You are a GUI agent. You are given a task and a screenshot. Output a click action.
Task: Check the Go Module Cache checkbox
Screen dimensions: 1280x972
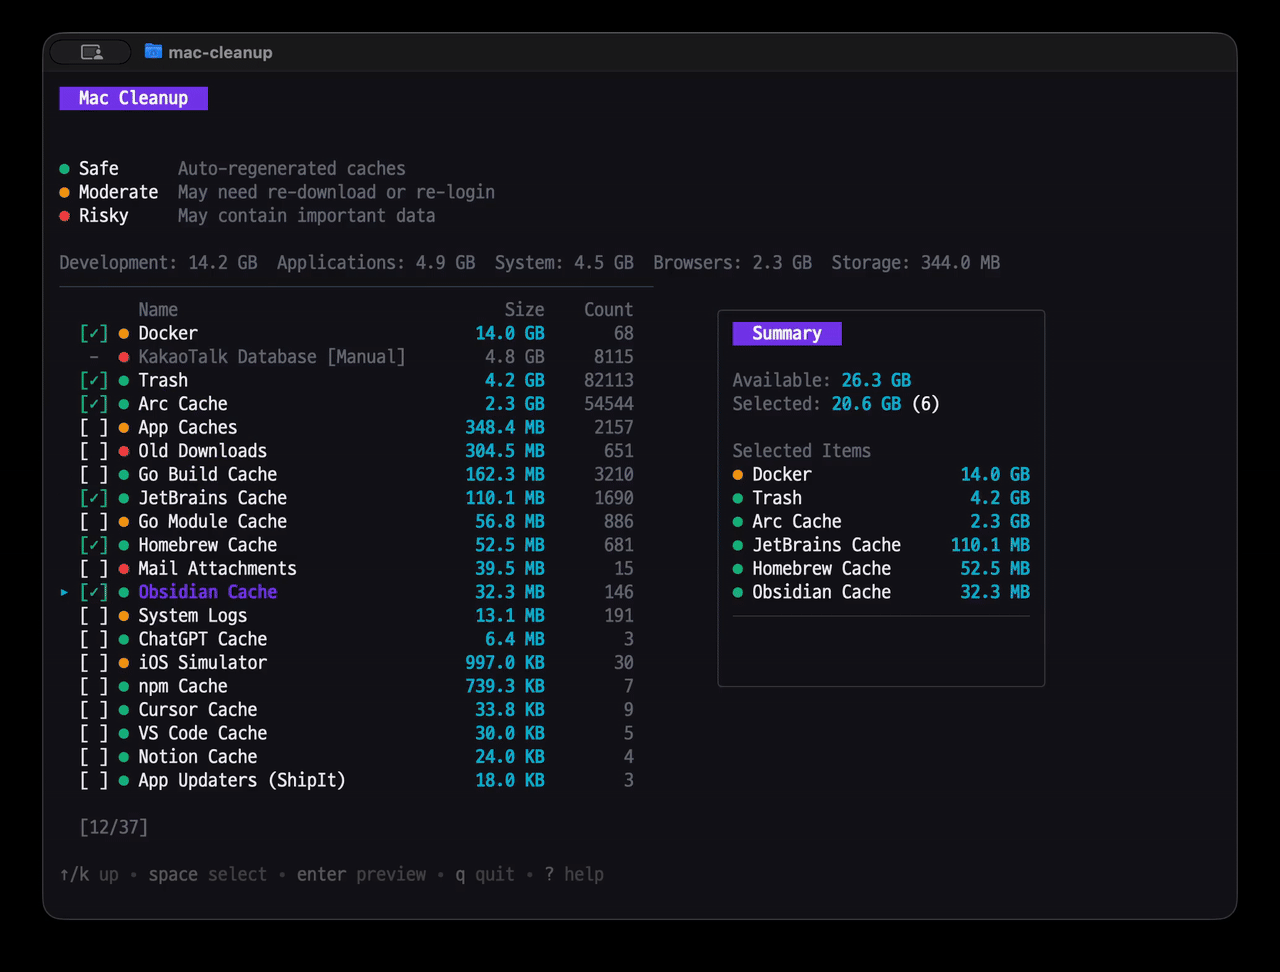coord(94,521)
